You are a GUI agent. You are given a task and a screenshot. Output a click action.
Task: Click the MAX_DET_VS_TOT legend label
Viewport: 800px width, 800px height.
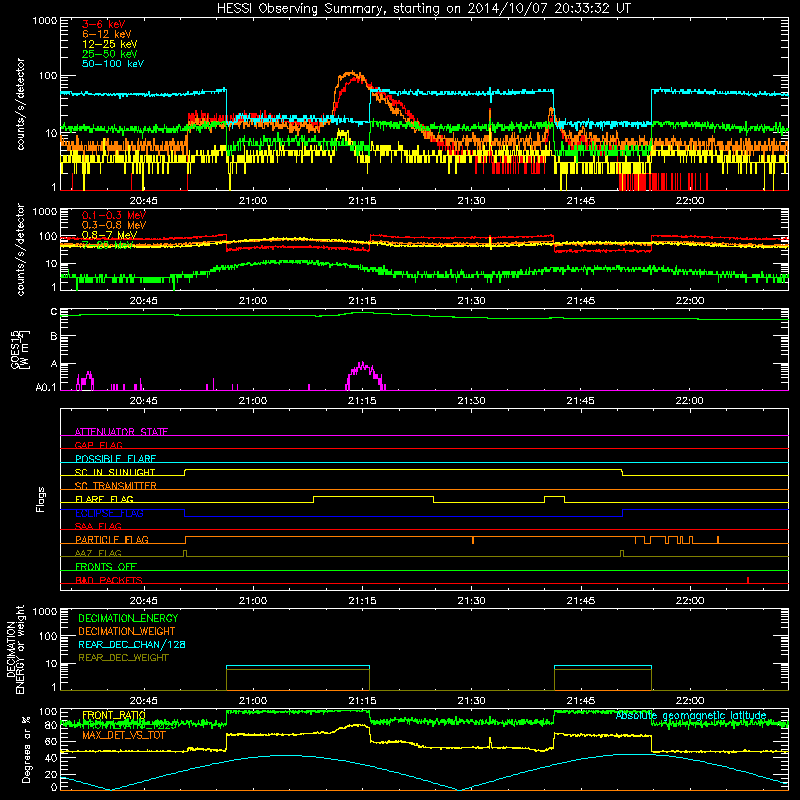123,735
